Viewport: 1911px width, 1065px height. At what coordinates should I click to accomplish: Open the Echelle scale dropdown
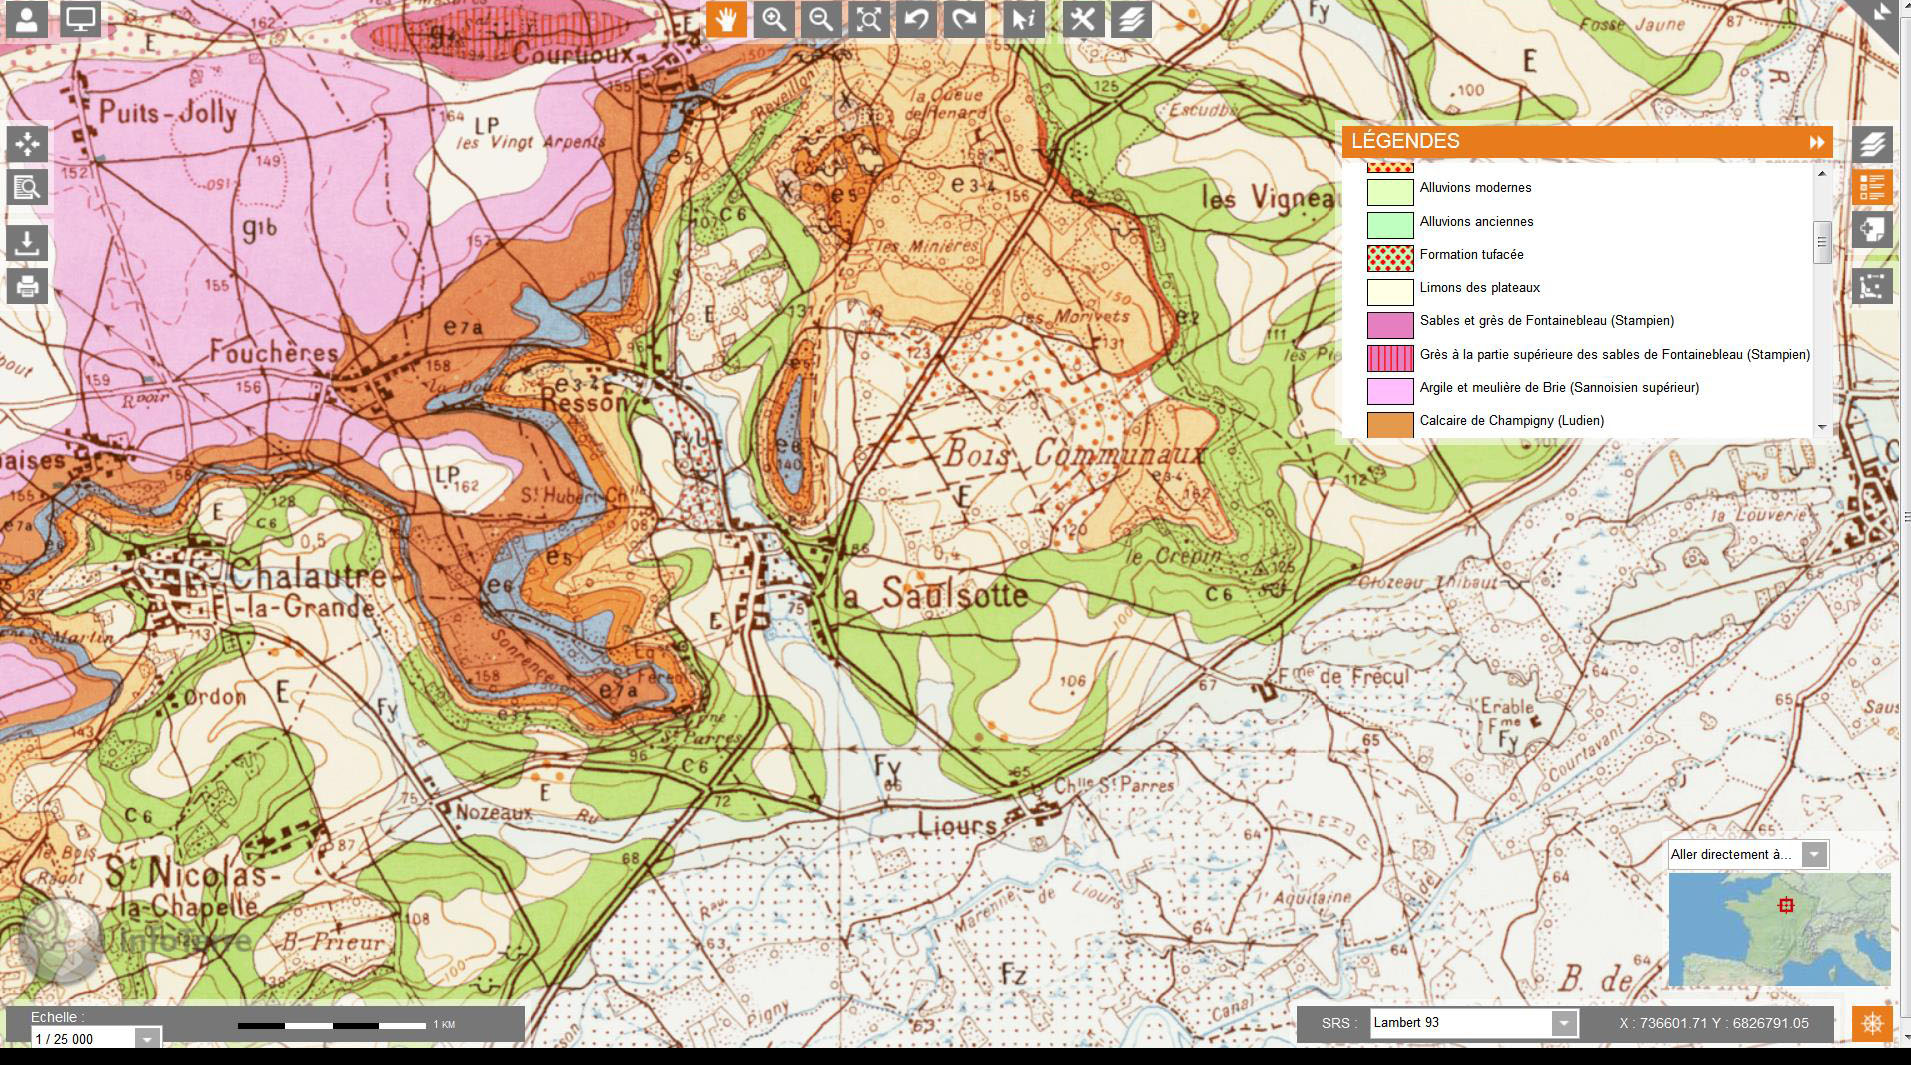click(147, 1039)
